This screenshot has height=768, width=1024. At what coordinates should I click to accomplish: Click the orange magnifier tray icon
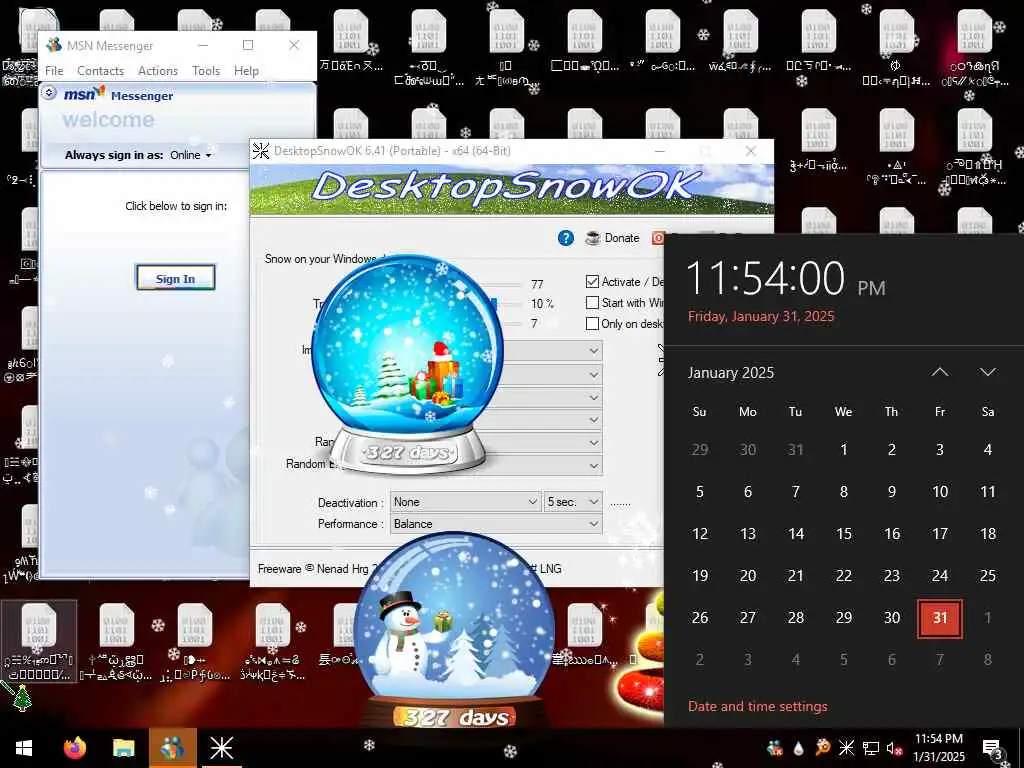[822, 748]
